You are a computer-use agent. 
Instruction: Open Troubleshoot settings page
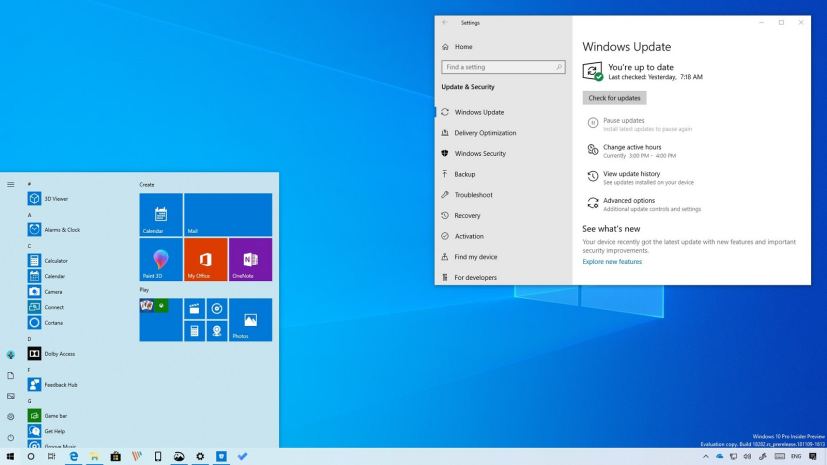pyautogui.click(x=503, y=195)
